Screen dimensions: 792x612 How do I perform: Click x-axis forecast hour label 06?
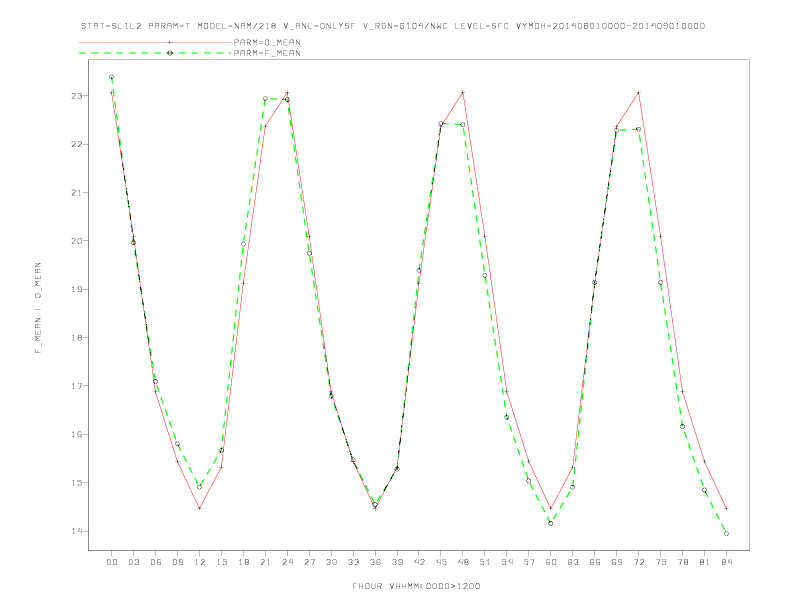(156, 562)
